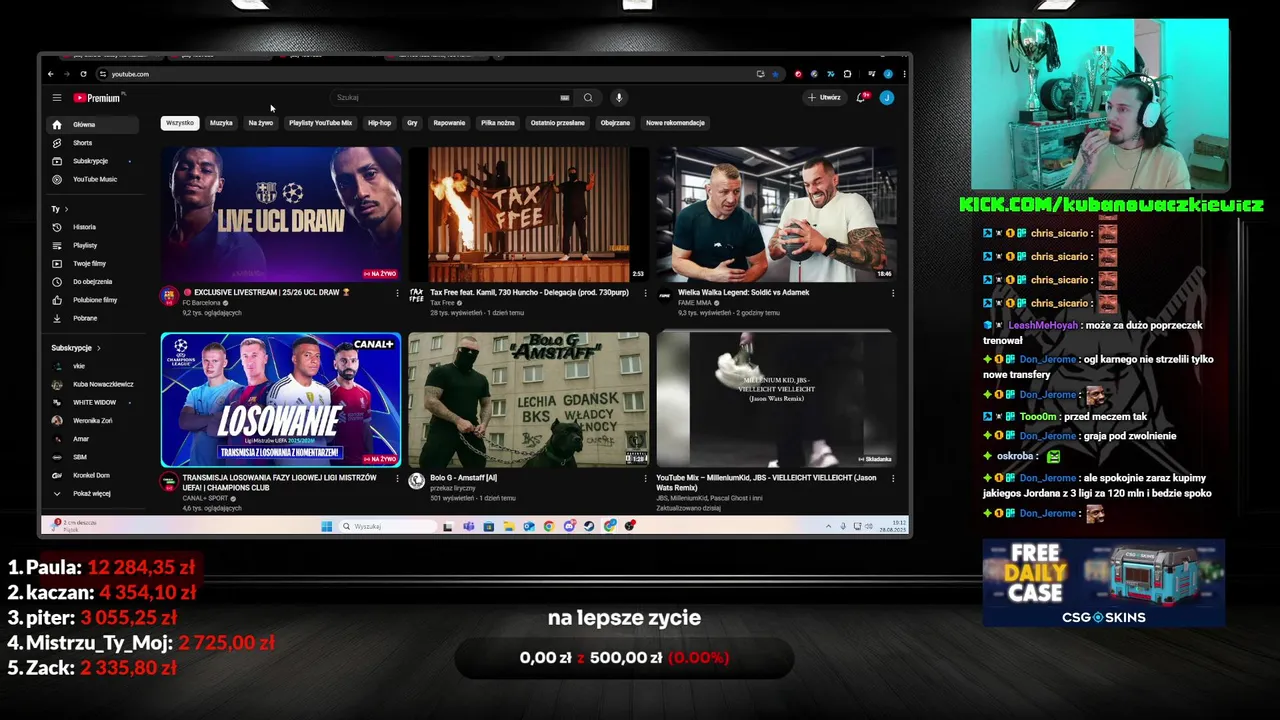Open Steam from the taskbar
Viewport: 1280px width, 720px height.
pyautogui.click(x=589, y=526)
